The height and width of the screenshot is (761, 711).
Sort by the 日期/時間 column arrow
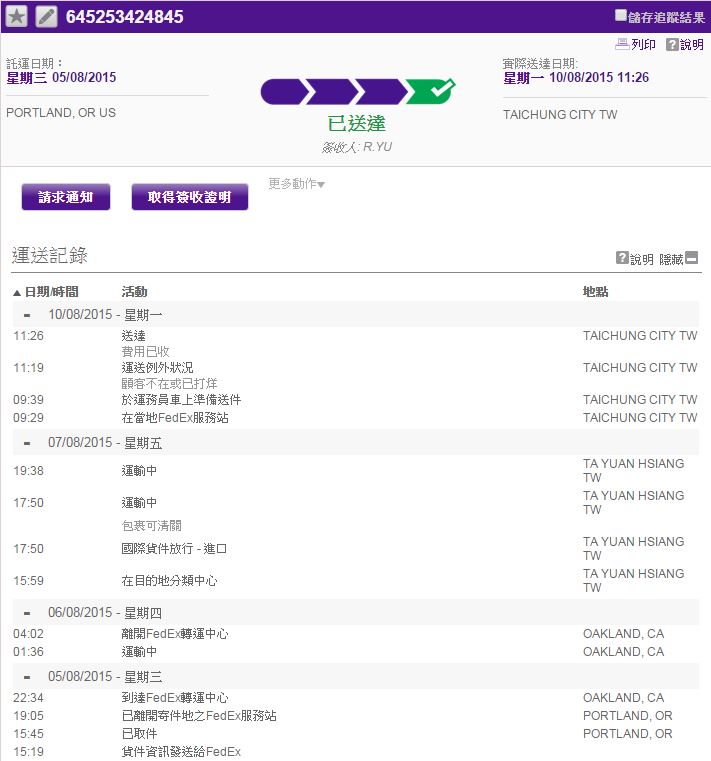(x=17, y=293)
